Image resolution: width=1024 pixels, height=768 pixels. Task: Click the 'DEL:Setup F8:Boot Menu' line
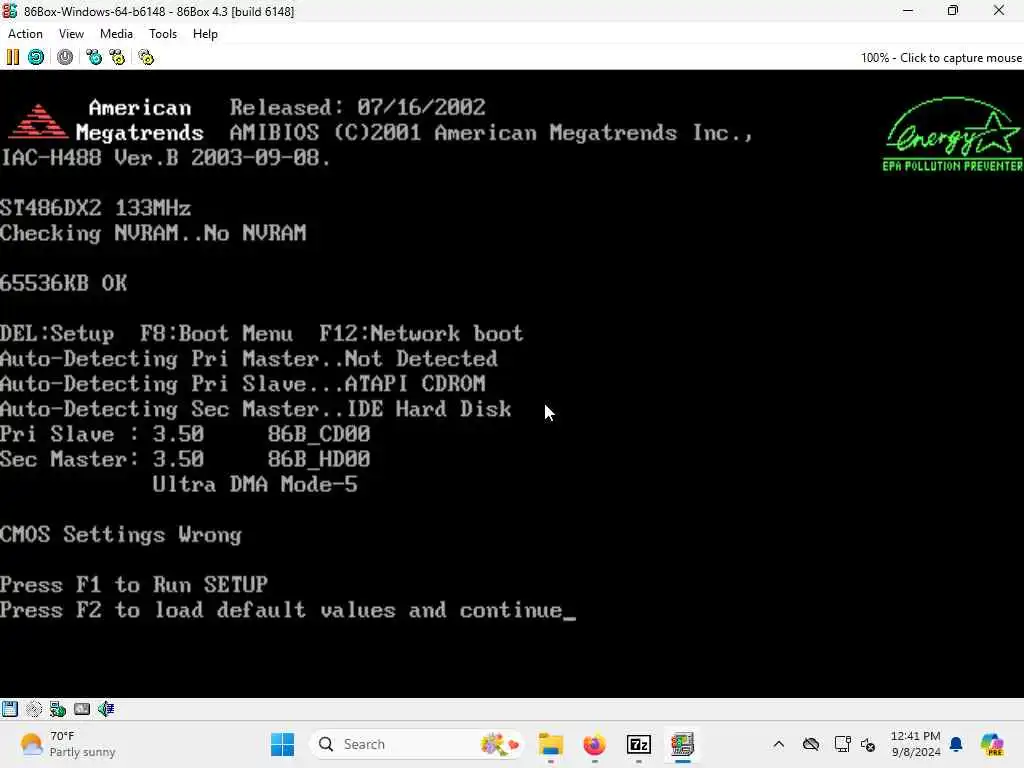(262, 334)
